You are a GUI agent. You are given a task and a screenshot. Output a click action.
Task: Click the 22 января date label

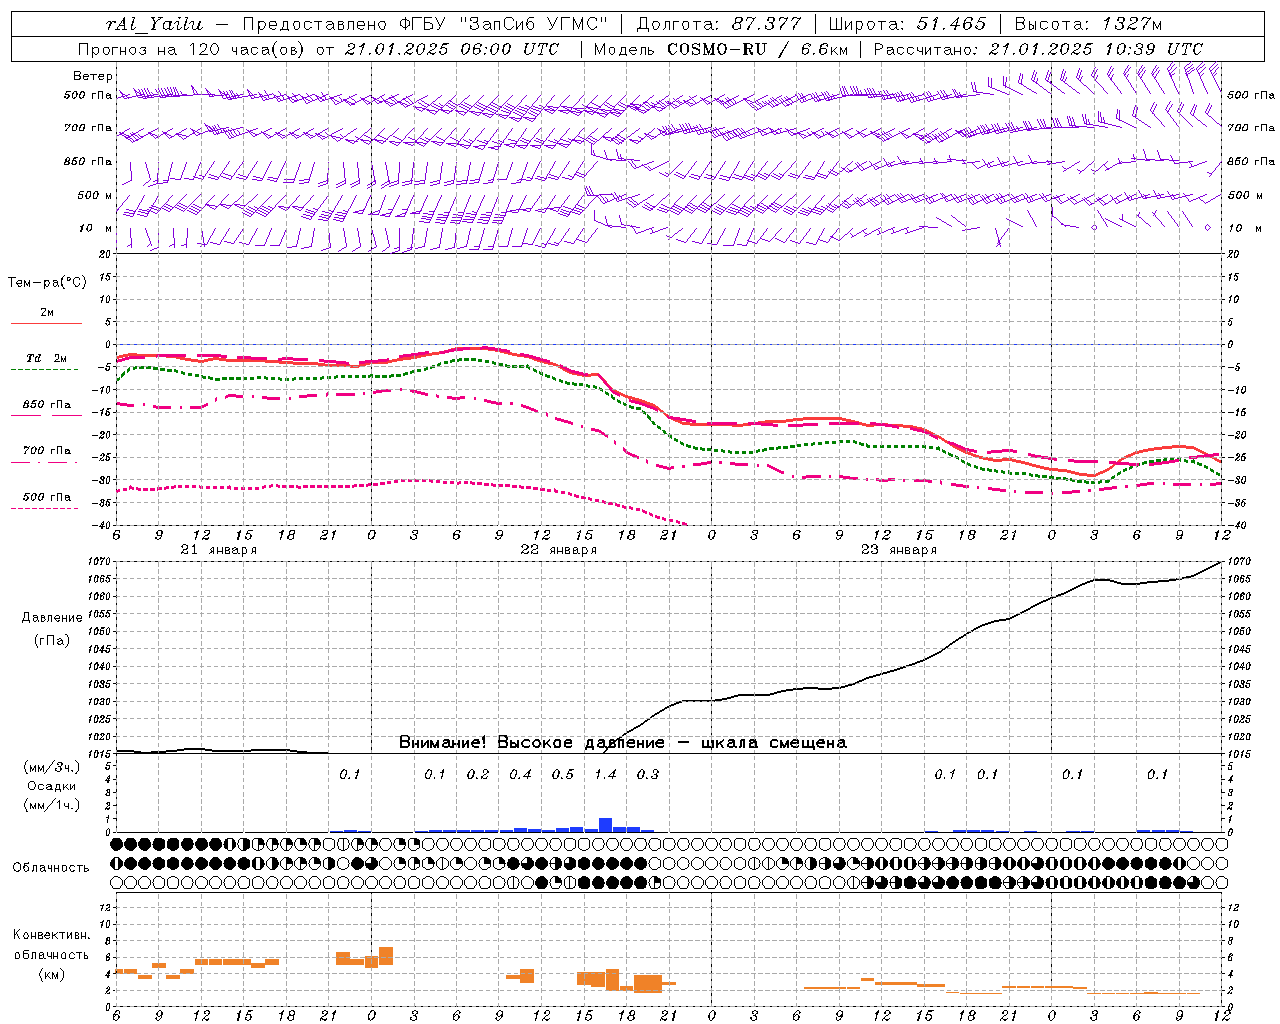point(559,550)
